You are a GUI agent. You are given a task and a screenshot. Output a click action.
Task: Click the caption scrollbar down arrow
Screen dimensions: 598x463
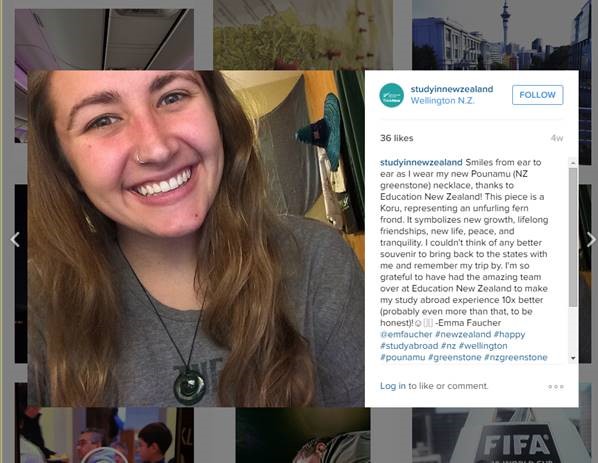coord(573,358)
